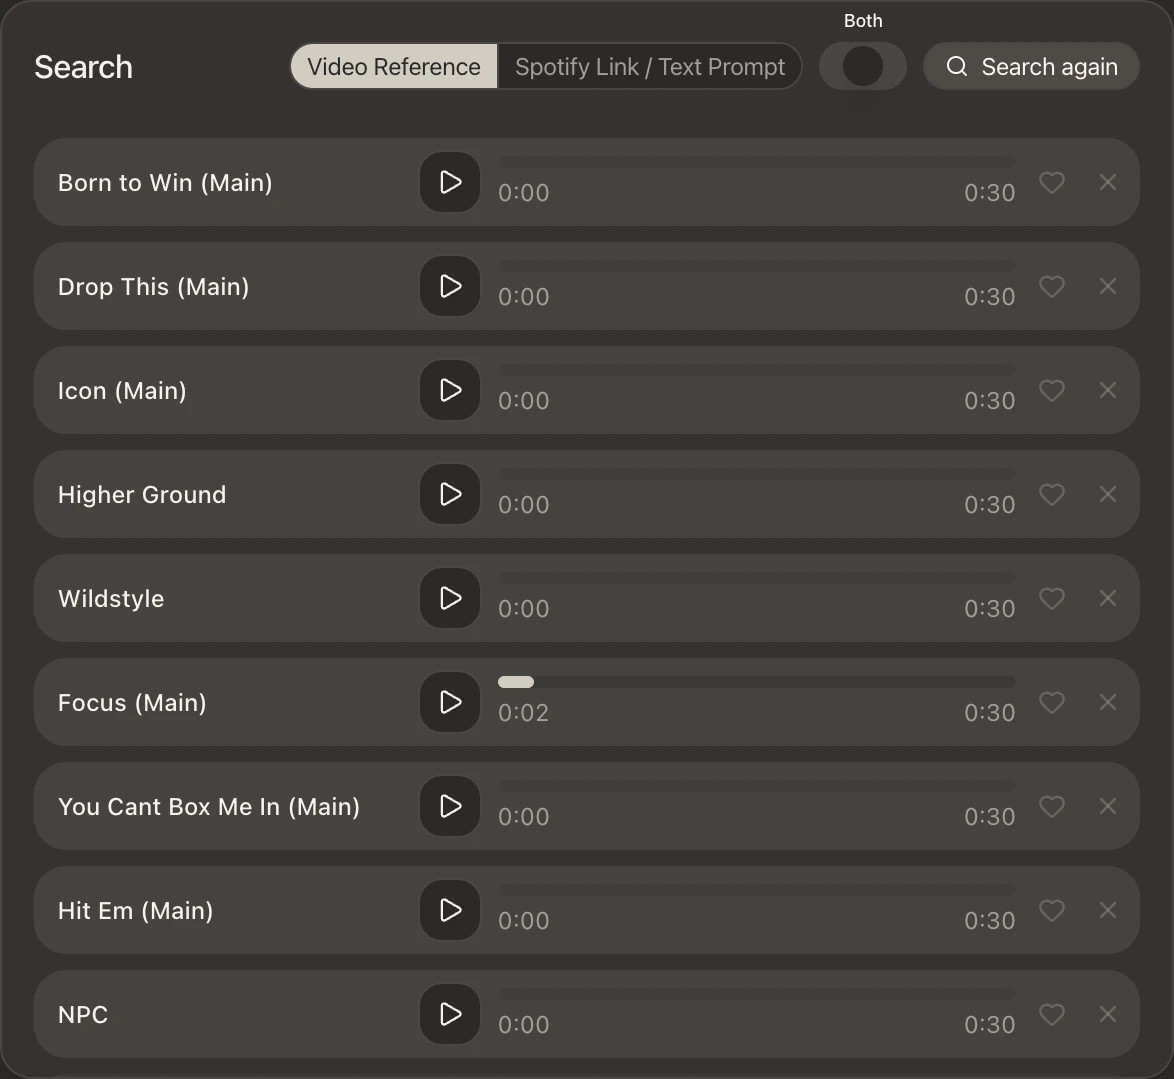Heart the Wildstyle track
Viewport: 1174px width, 1079px height.
1052,598
